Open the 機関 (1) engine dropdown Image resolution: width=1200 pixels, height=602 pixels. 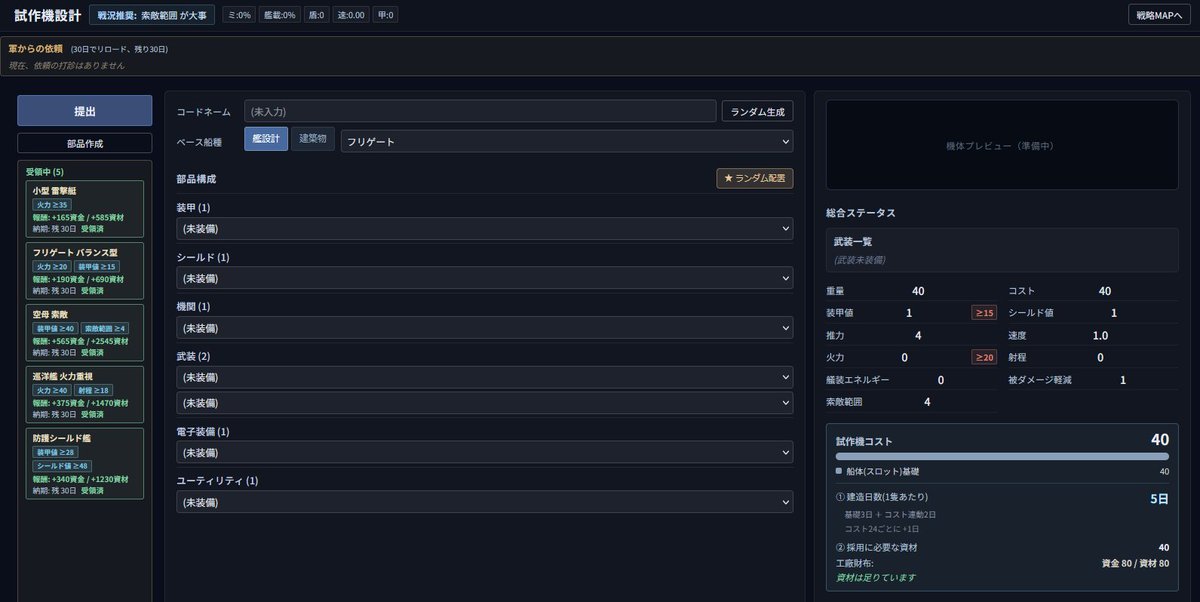(x=485, y=328)
